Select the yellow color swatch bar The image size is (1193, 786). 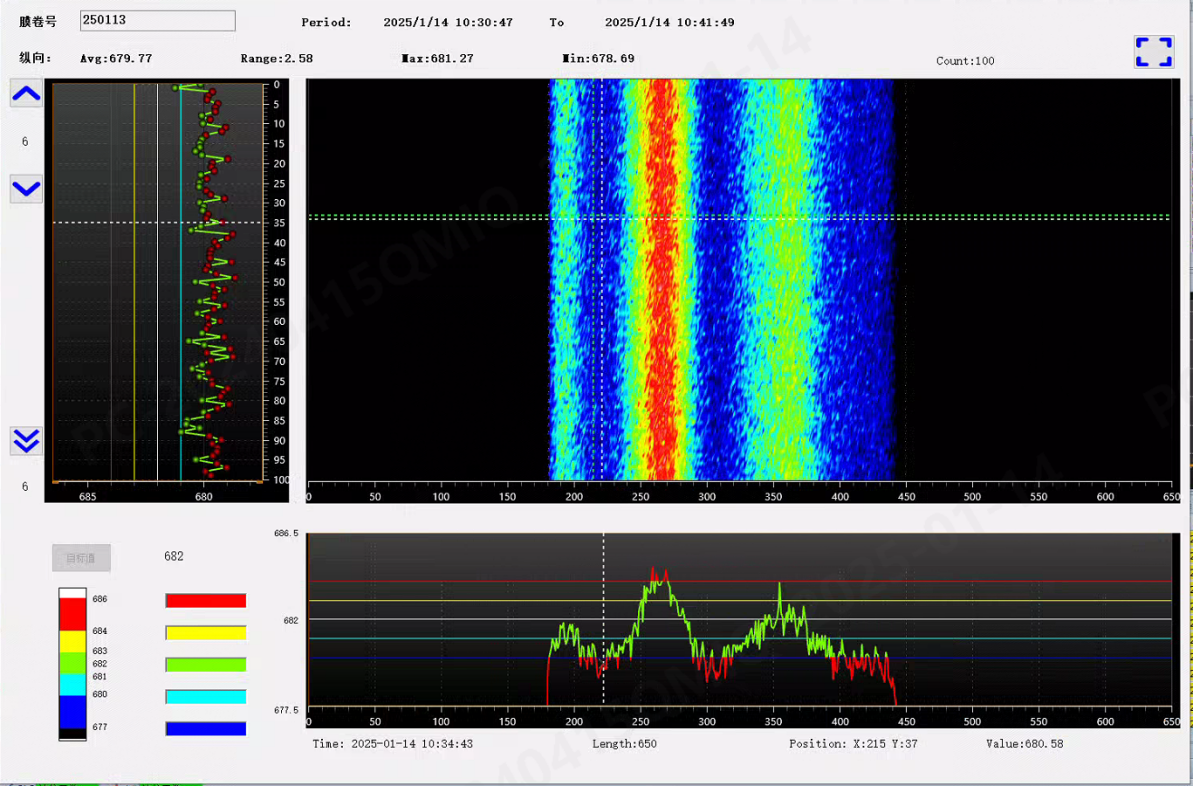(205, 633)
